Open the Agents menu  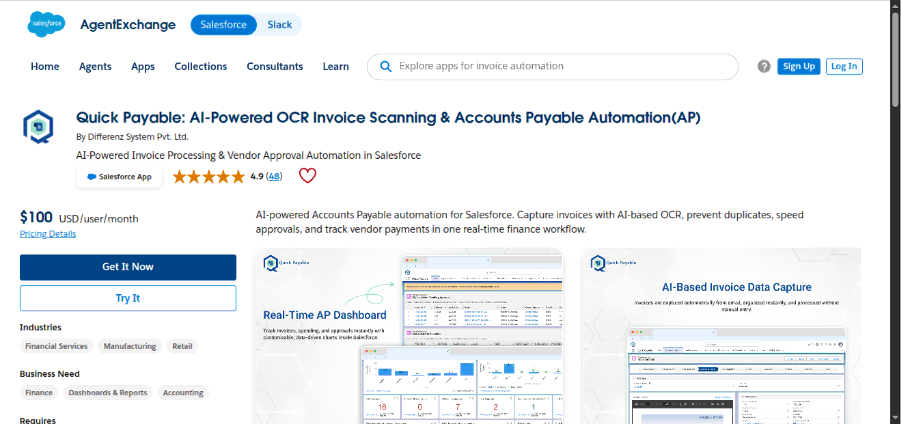point(95,67)
